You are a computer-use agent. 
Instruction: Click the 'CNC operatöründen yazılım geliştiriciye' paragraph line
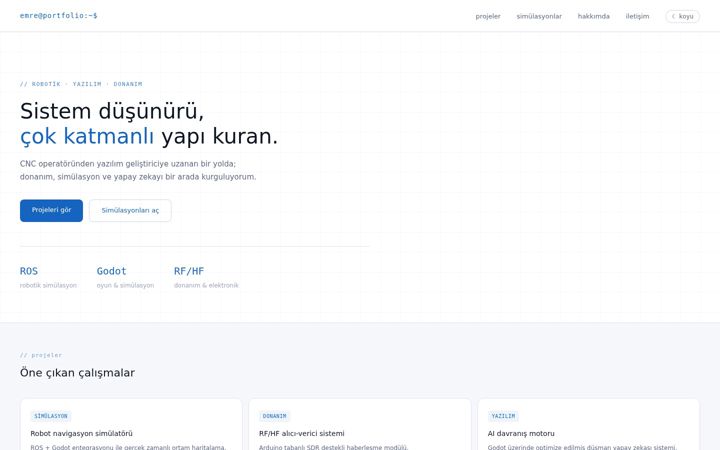[x=128, y=163]
